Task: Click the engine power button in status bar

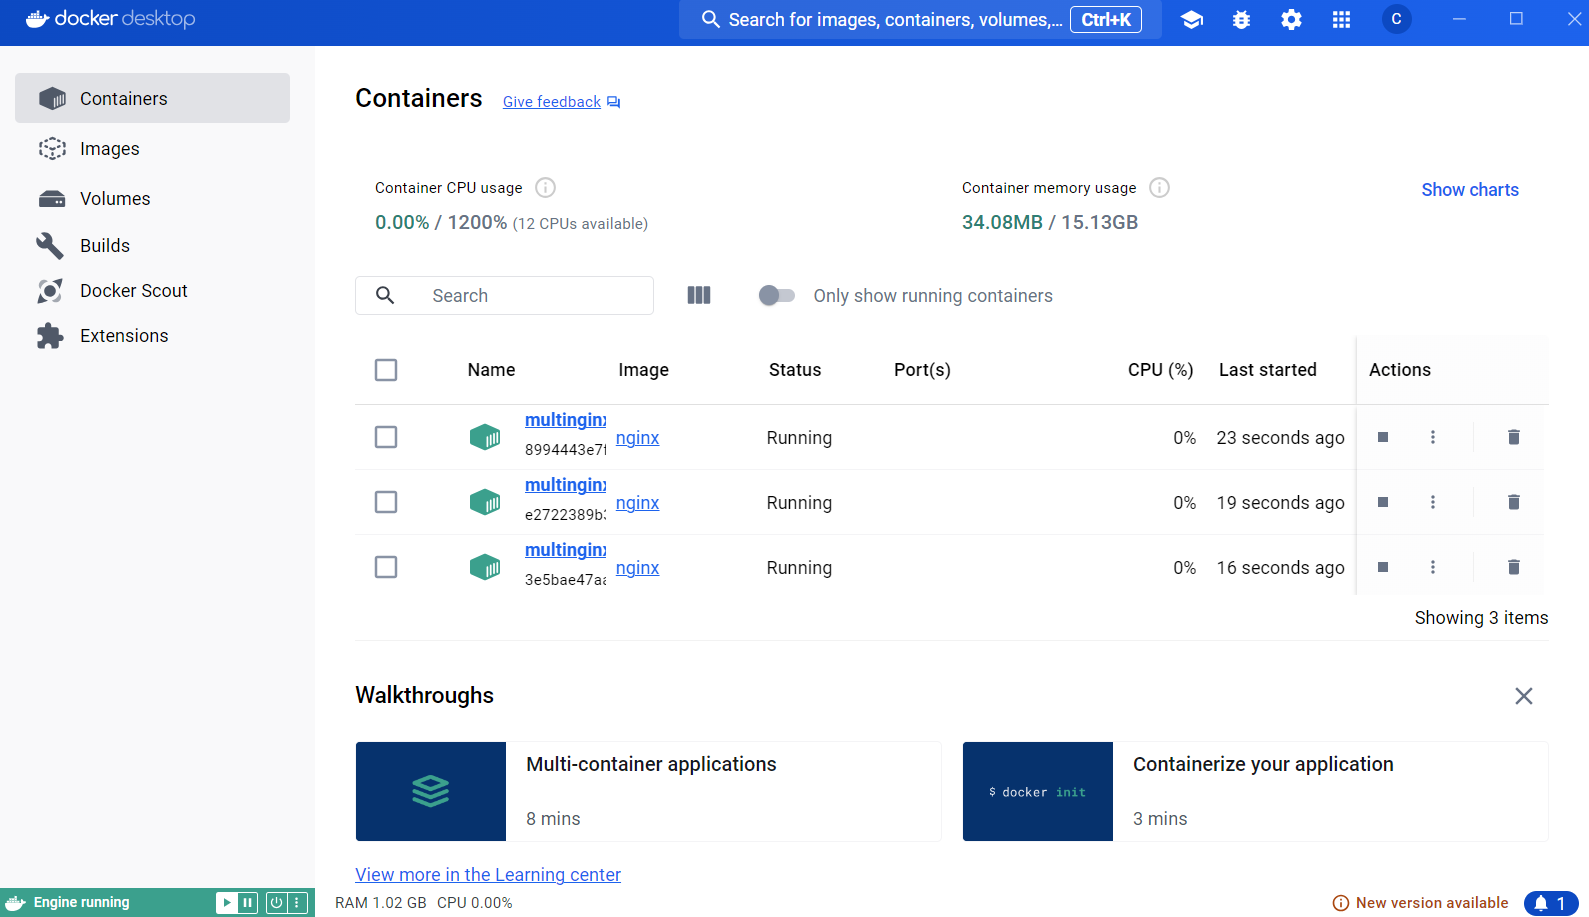Action: [277, 902]
